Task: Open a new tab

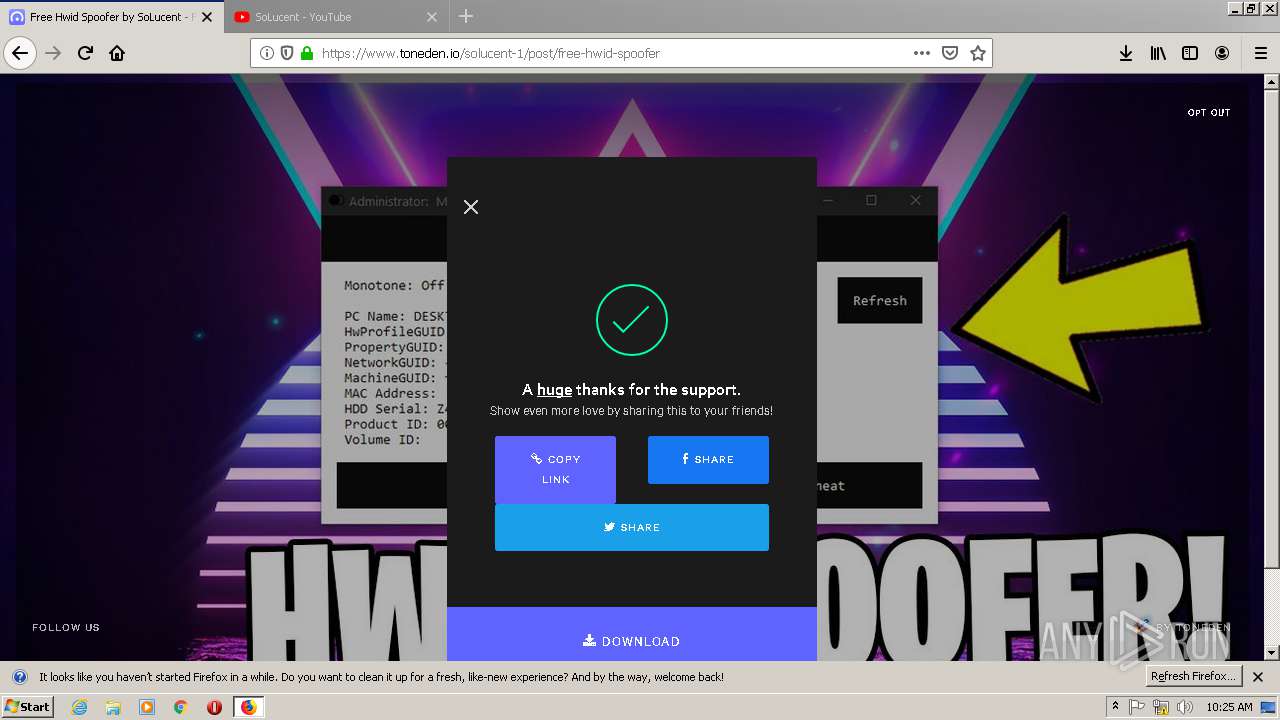Action: coord(466,16)
